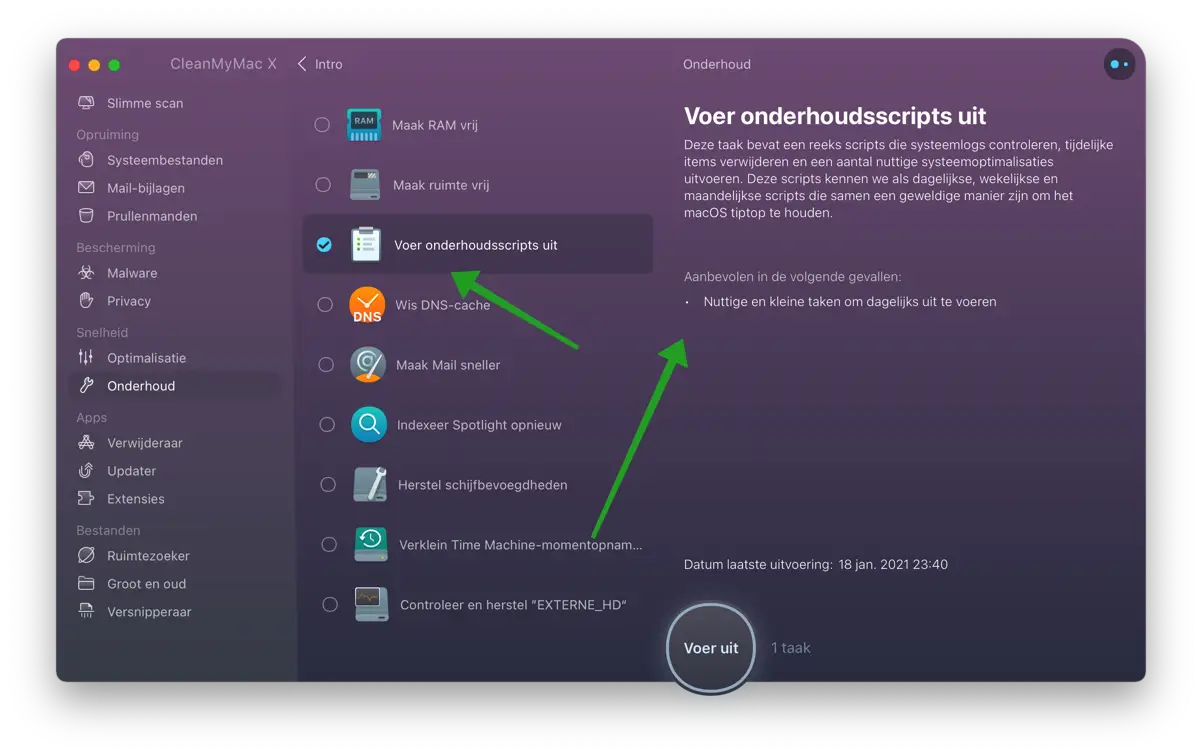Viewport: 1202px width, 756px height.
Task: Select Indexeer Spotlight opnieuw label
Action: coord(479,425)
